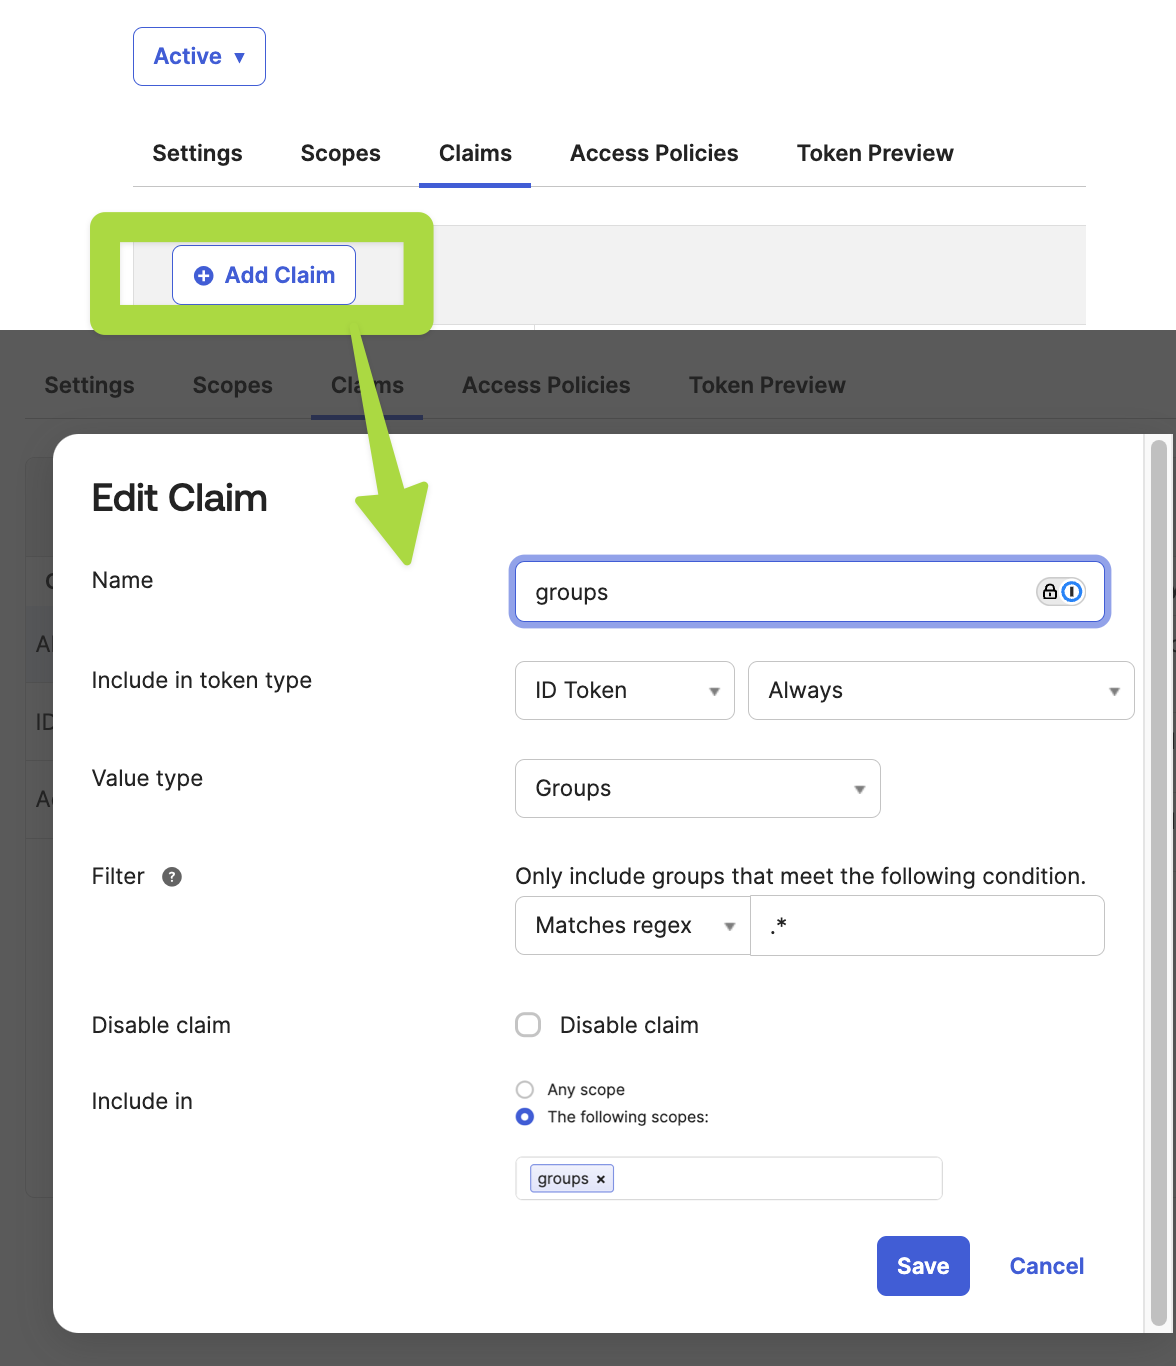This screenshot has width=1176, height=1366.
Task: Click the plus icon on Add Claim
Action: pyautogui.click(x=203, y=276)
